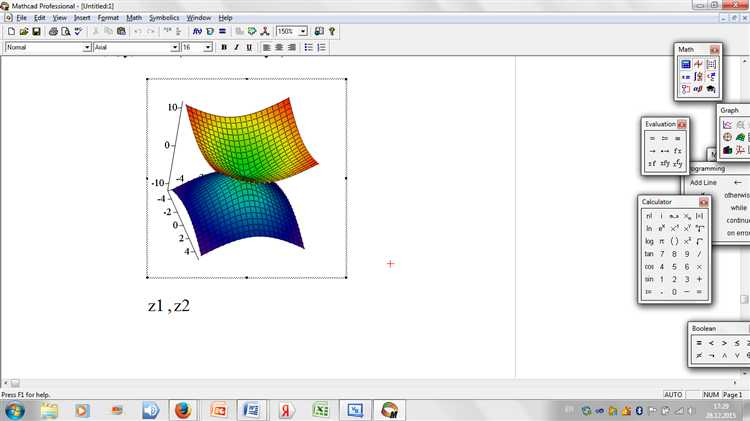Expand the 150% zoom dropdown
The height and width of the screenshot is (421, 750).
click(303, 32)
